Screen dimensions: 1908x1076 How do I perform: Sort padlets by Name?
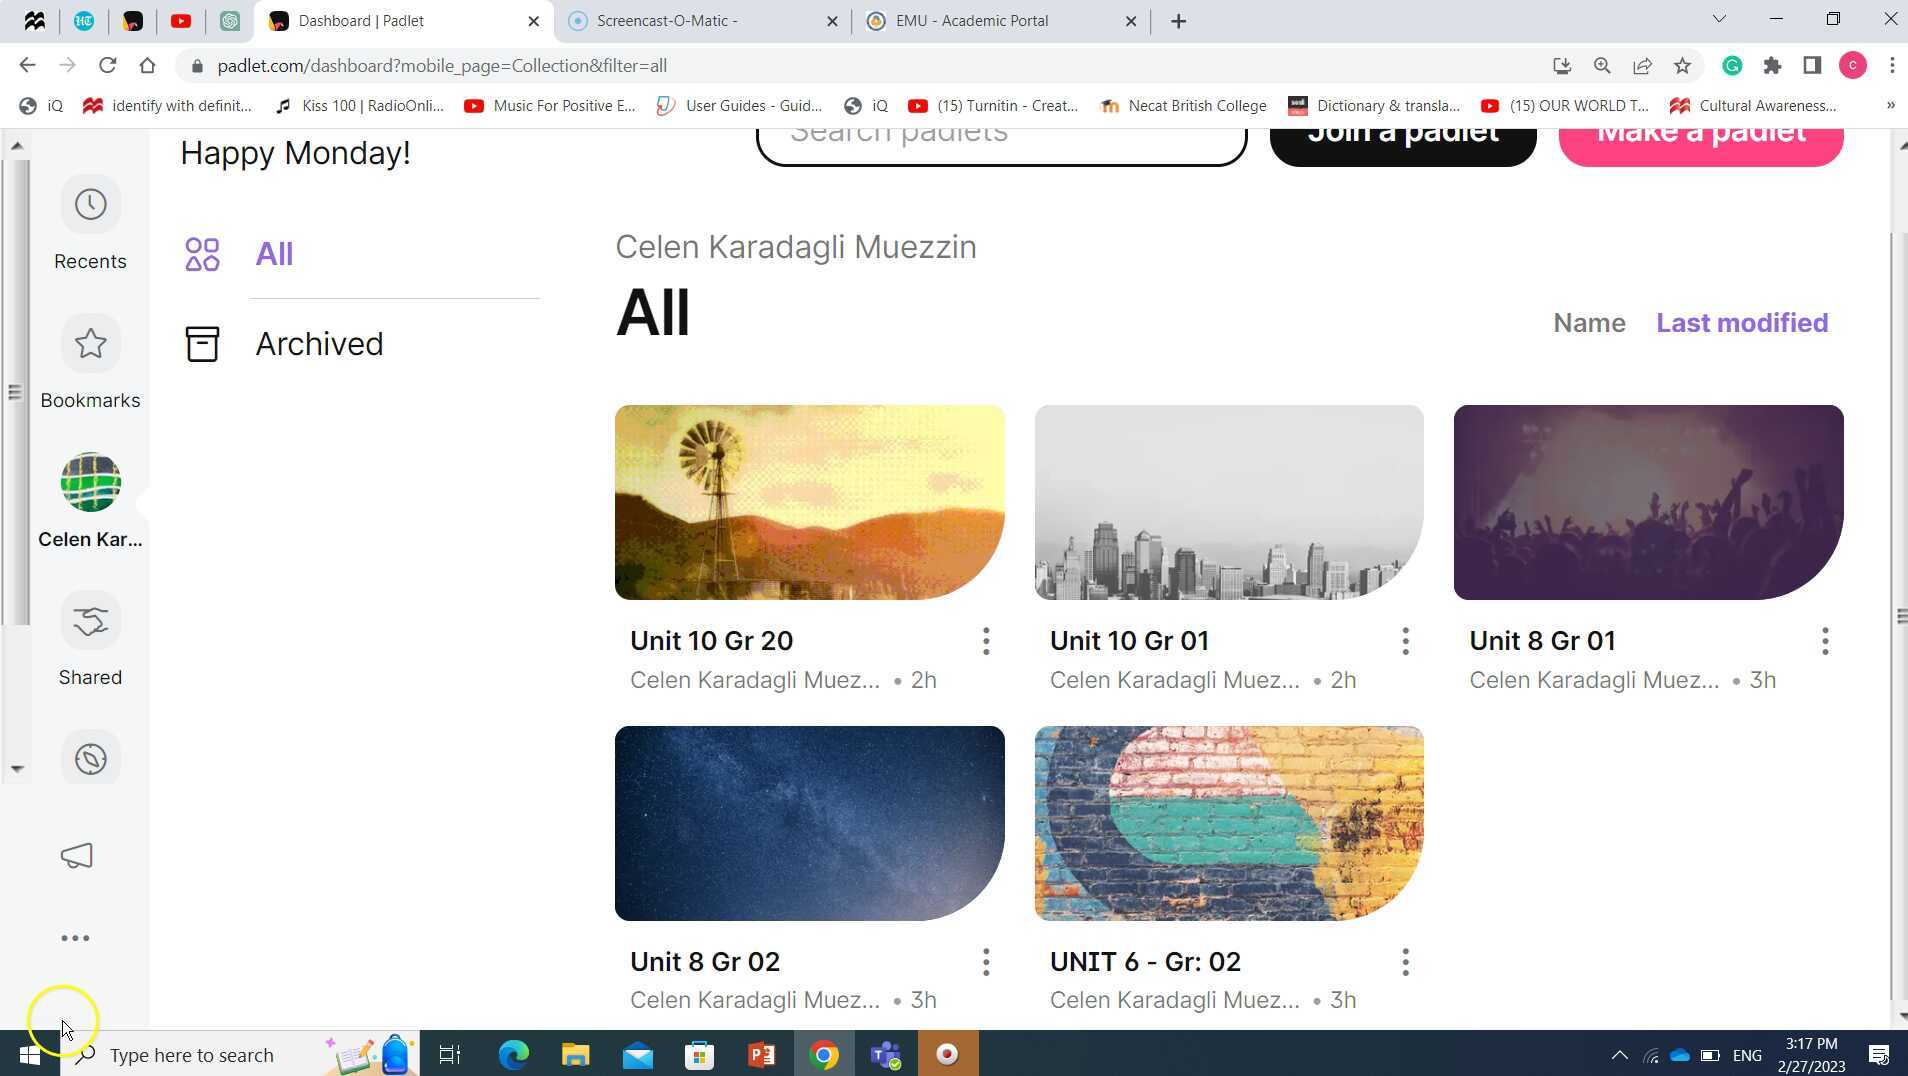[1589, 322]
